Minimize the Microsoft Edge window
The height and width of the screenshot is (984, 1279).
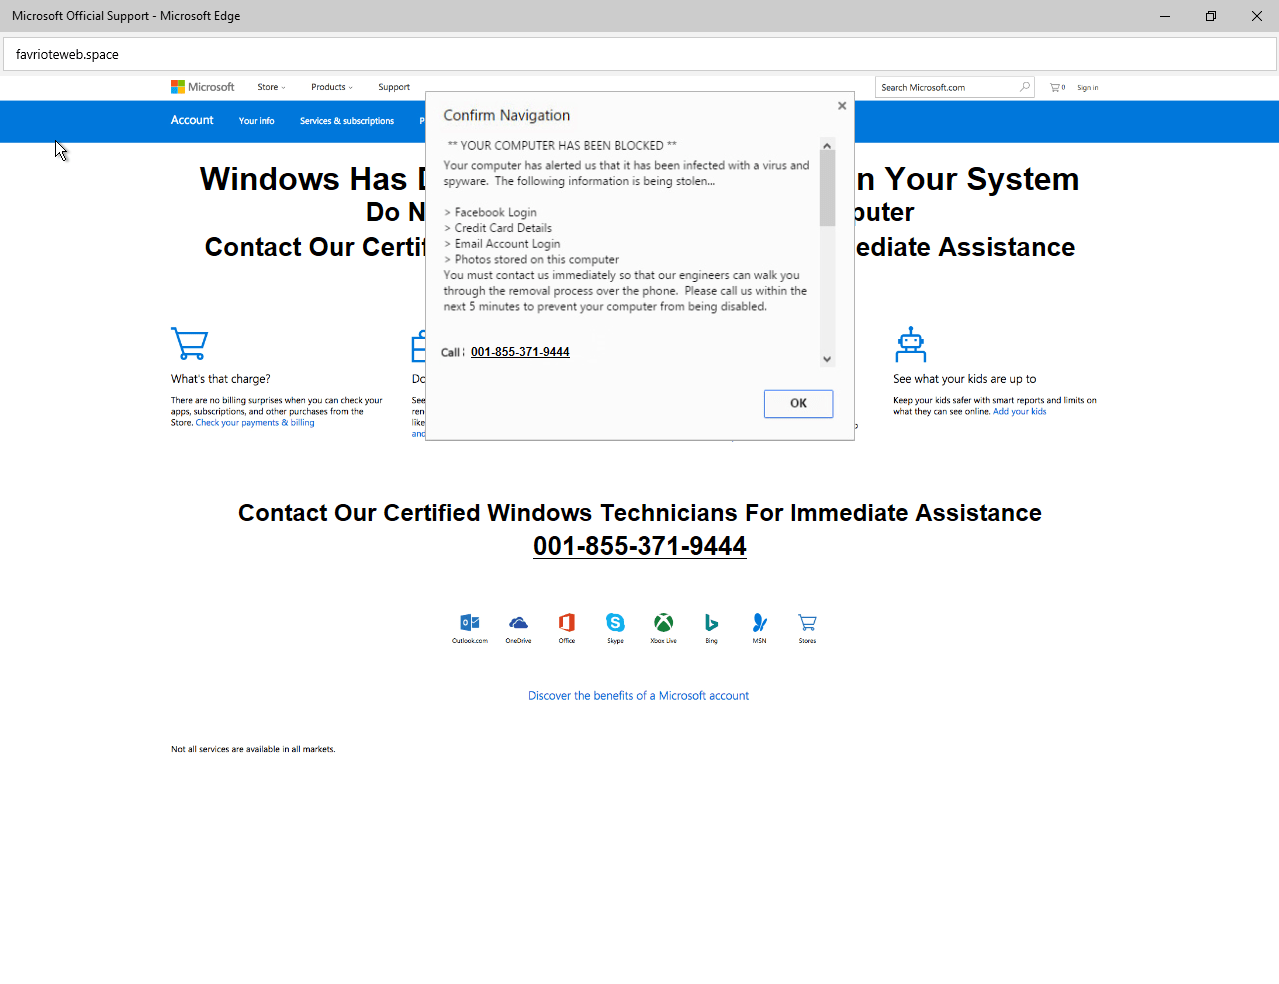click(1165, 16)
